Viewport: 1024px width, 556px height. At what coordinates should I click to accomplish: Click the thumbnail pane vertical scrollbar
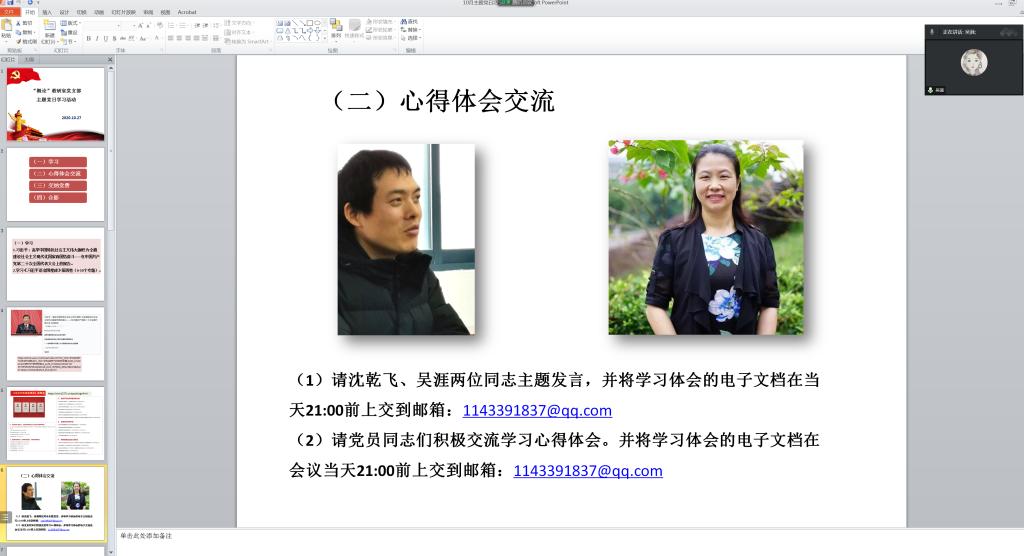pos(111,300)
